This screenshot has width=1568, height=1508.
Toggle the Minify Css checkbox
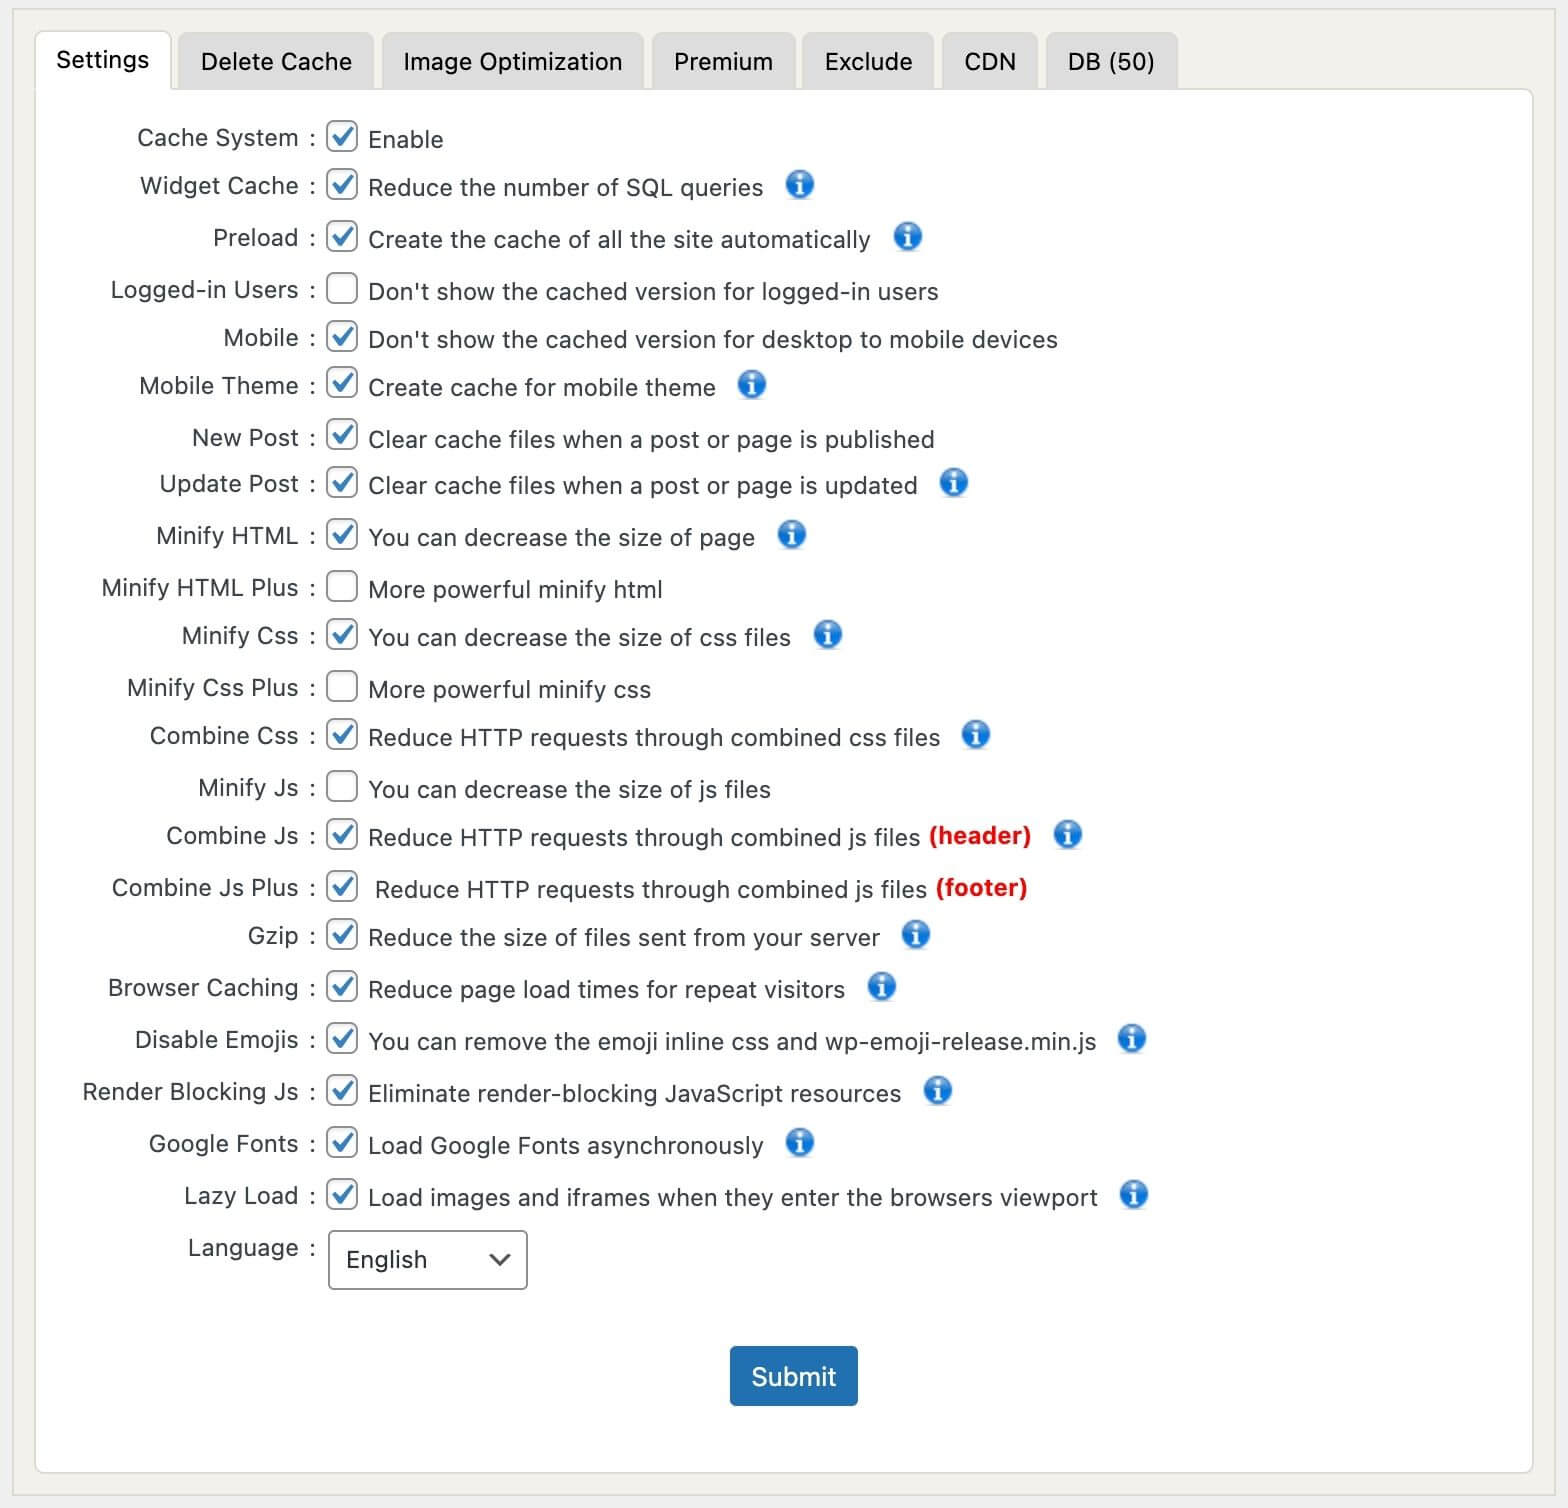pyautogui.click(x=342, y=634)
